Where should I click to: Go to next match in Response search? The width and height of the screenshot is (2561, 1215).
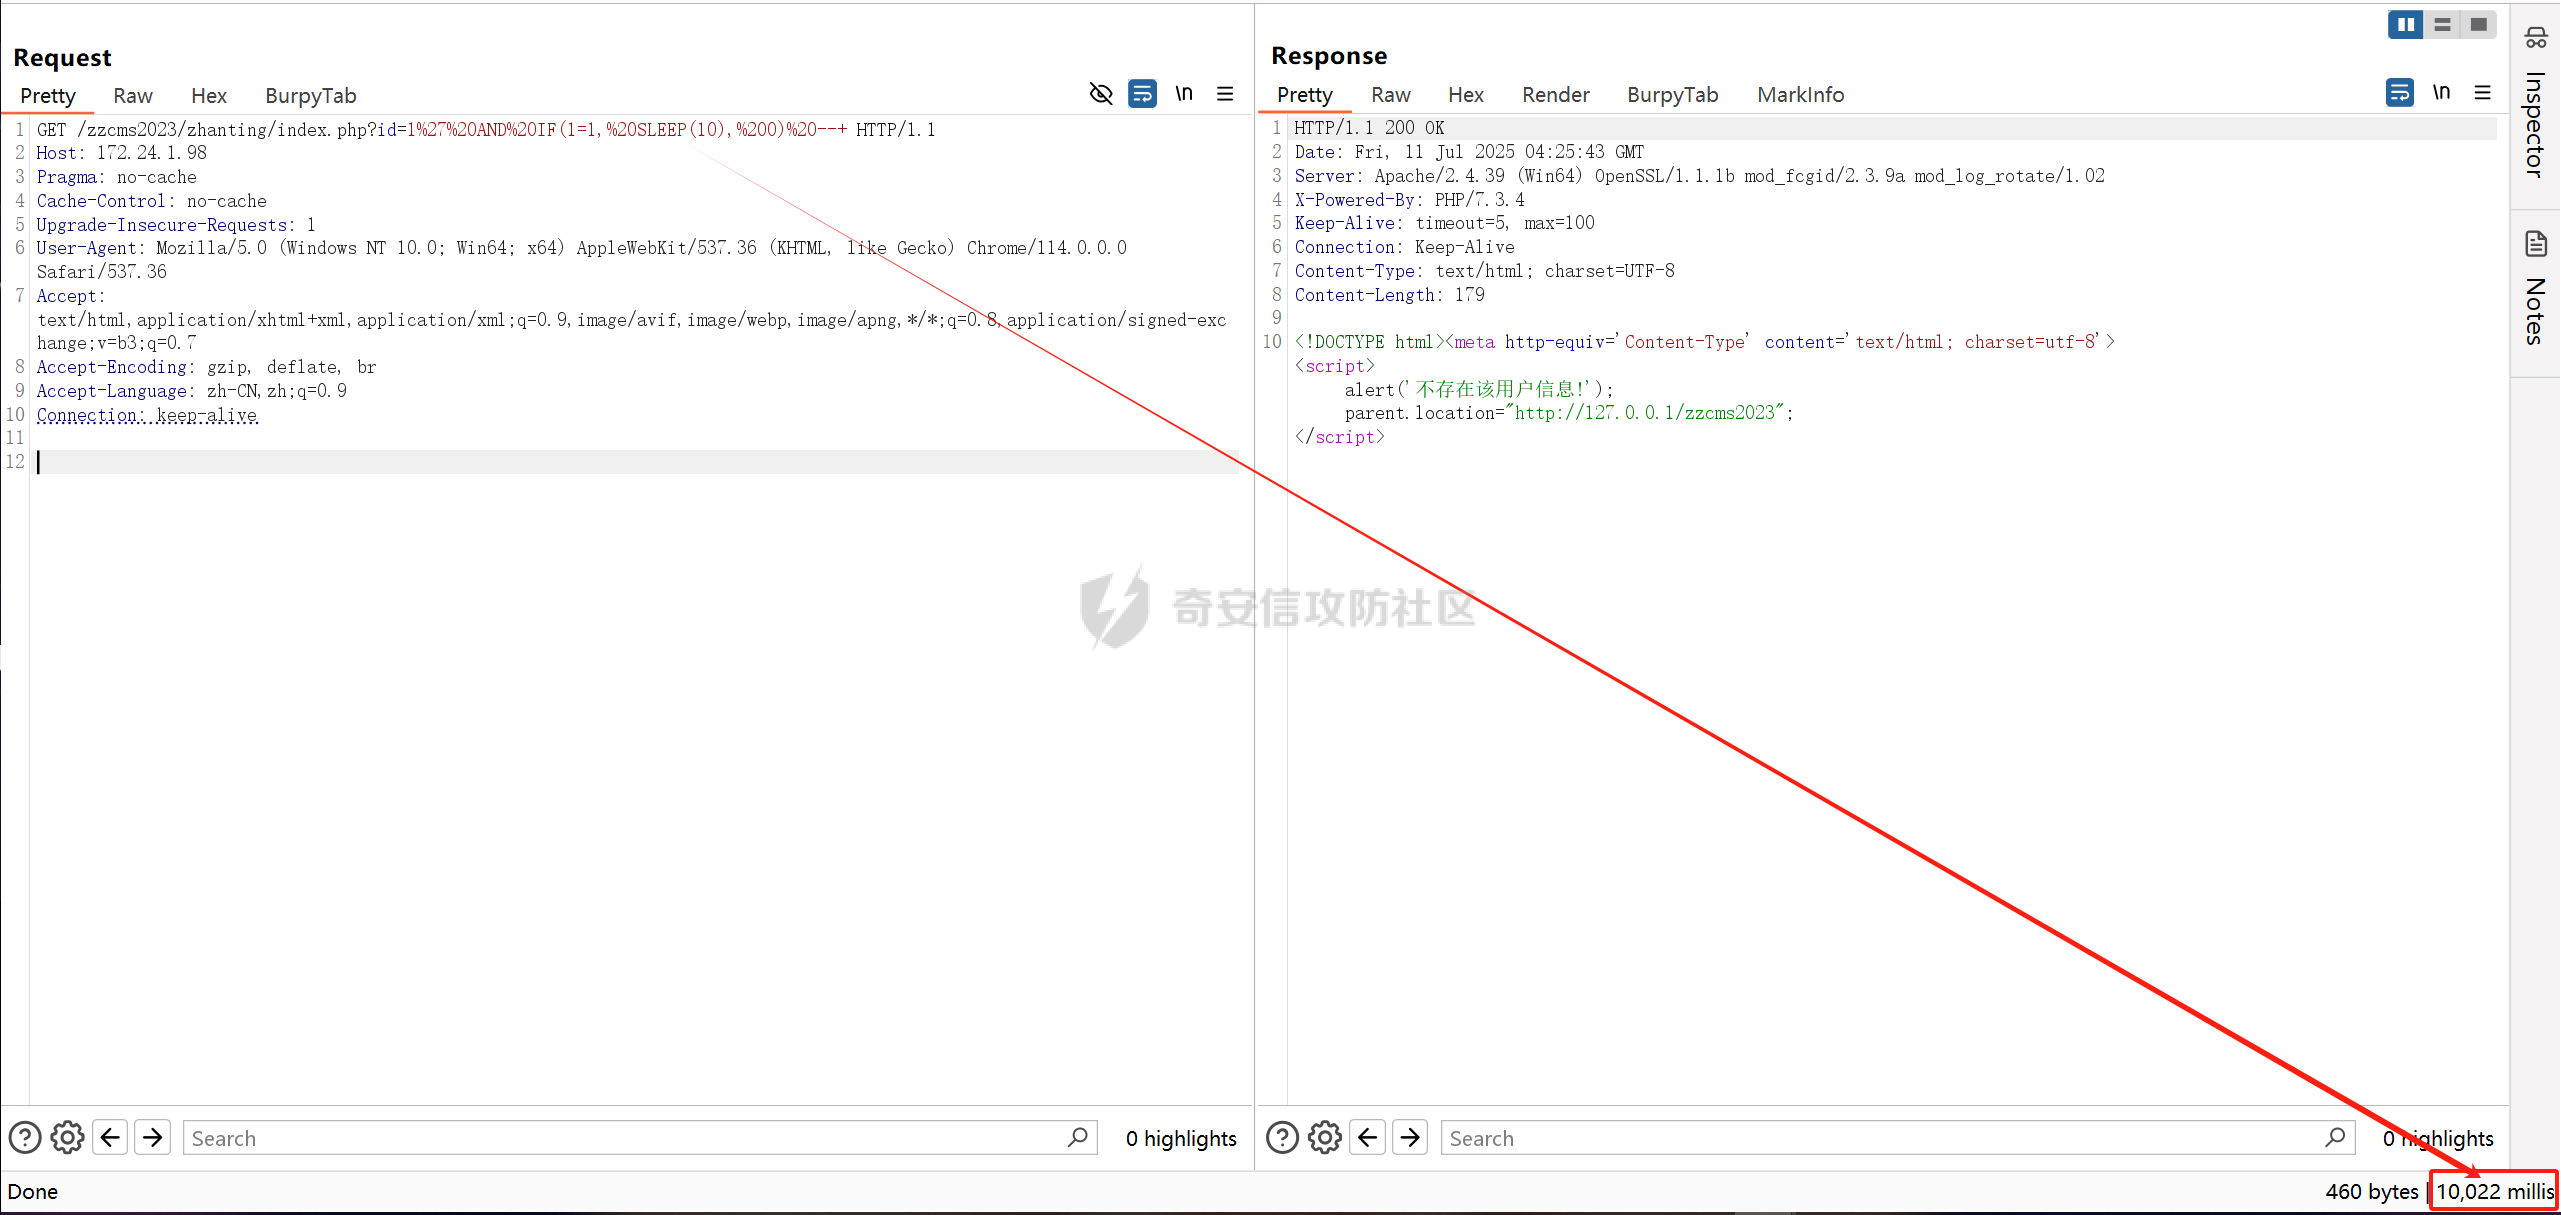point(1410,1138)
